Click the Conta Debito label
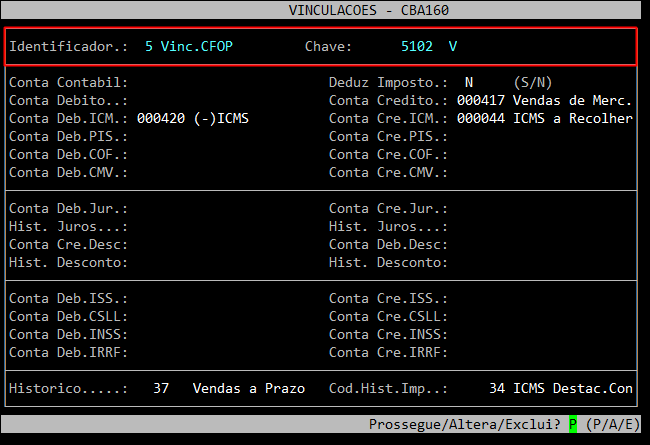Image resolution: width=650 pixels, height=445 pixels. (x=68, y=100)
